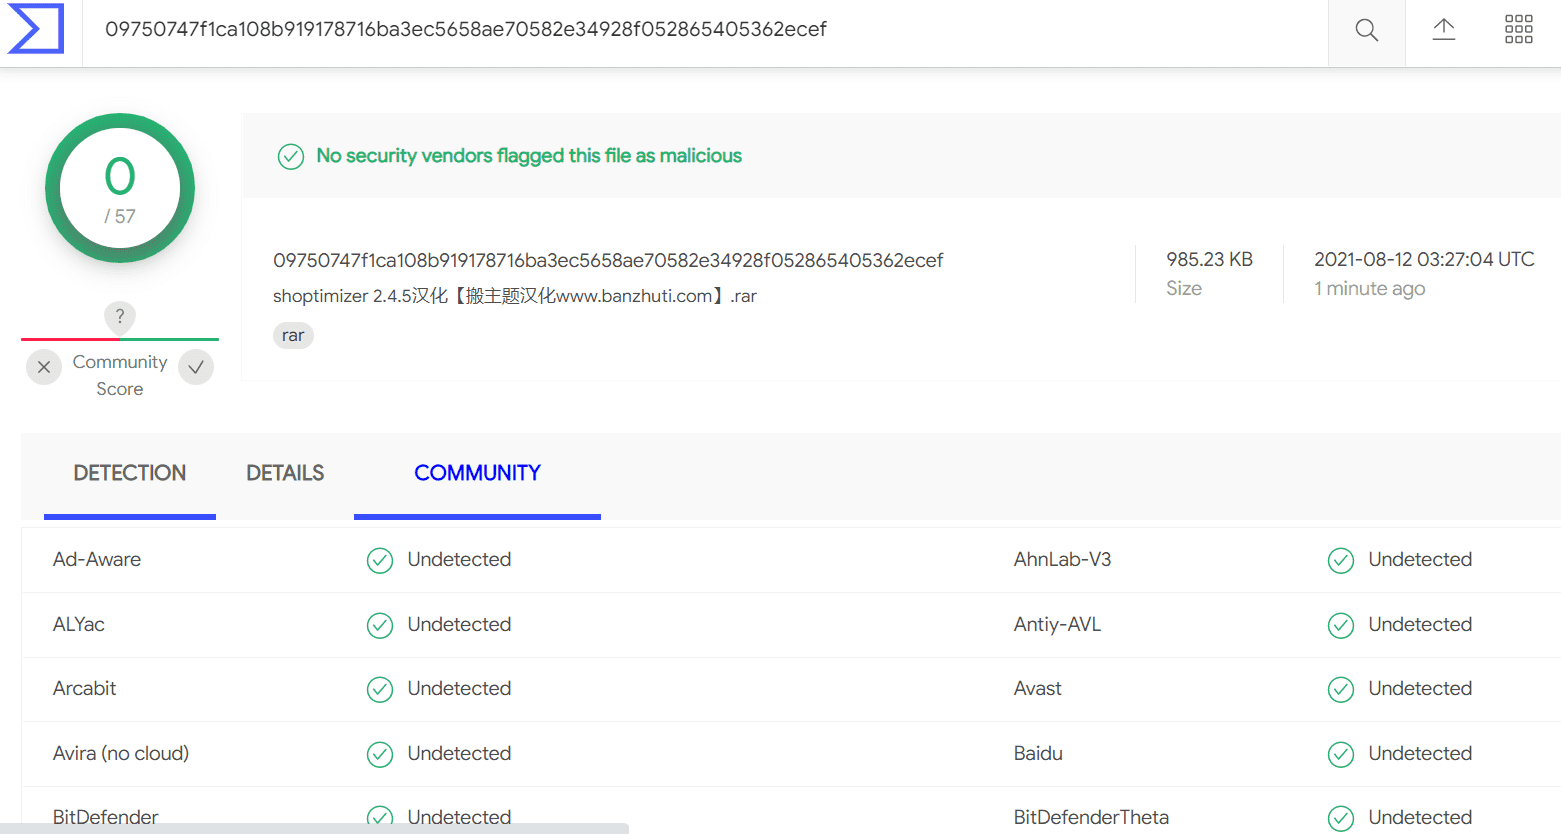Click the 2021-08-12 03:27:04 UTC timestamp
Viewport: 1561px width, 834px height.
pos(1424,259)
